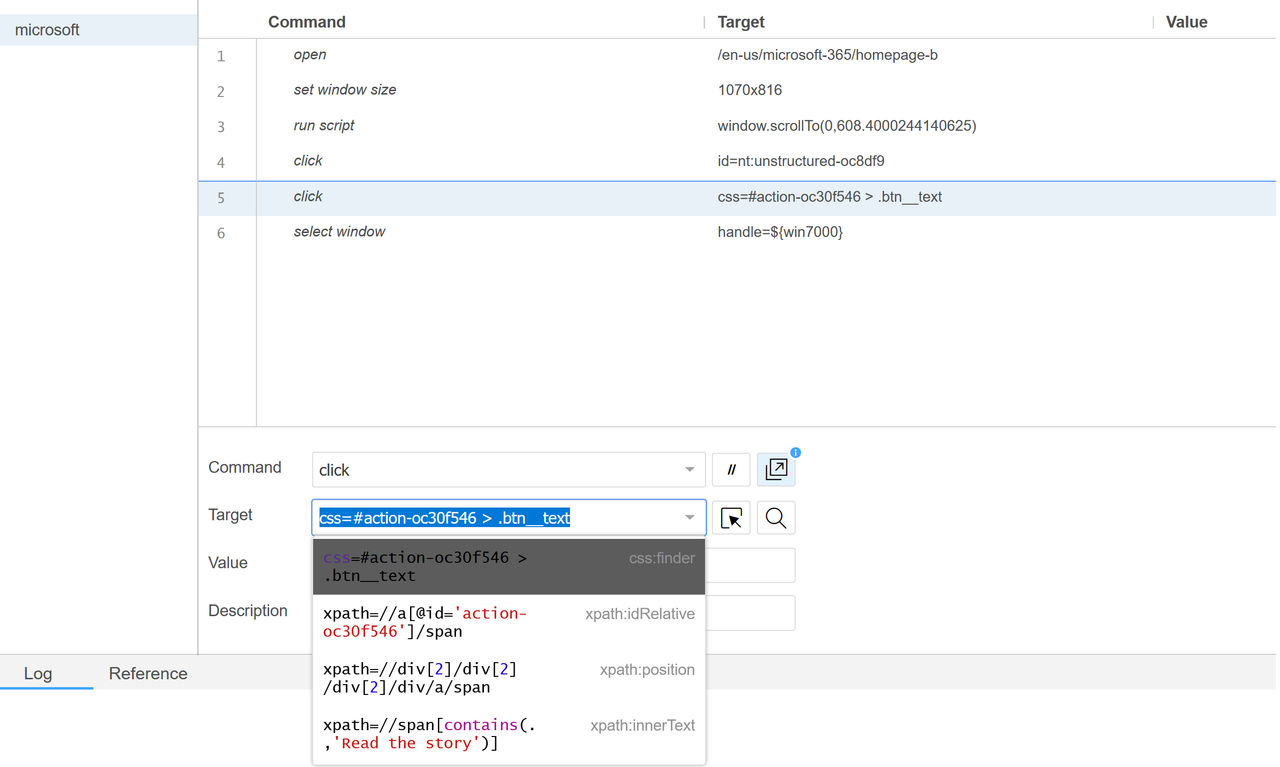Open the Command dropdown arrow
The image size is (1280, 767).
pos(689,470)
